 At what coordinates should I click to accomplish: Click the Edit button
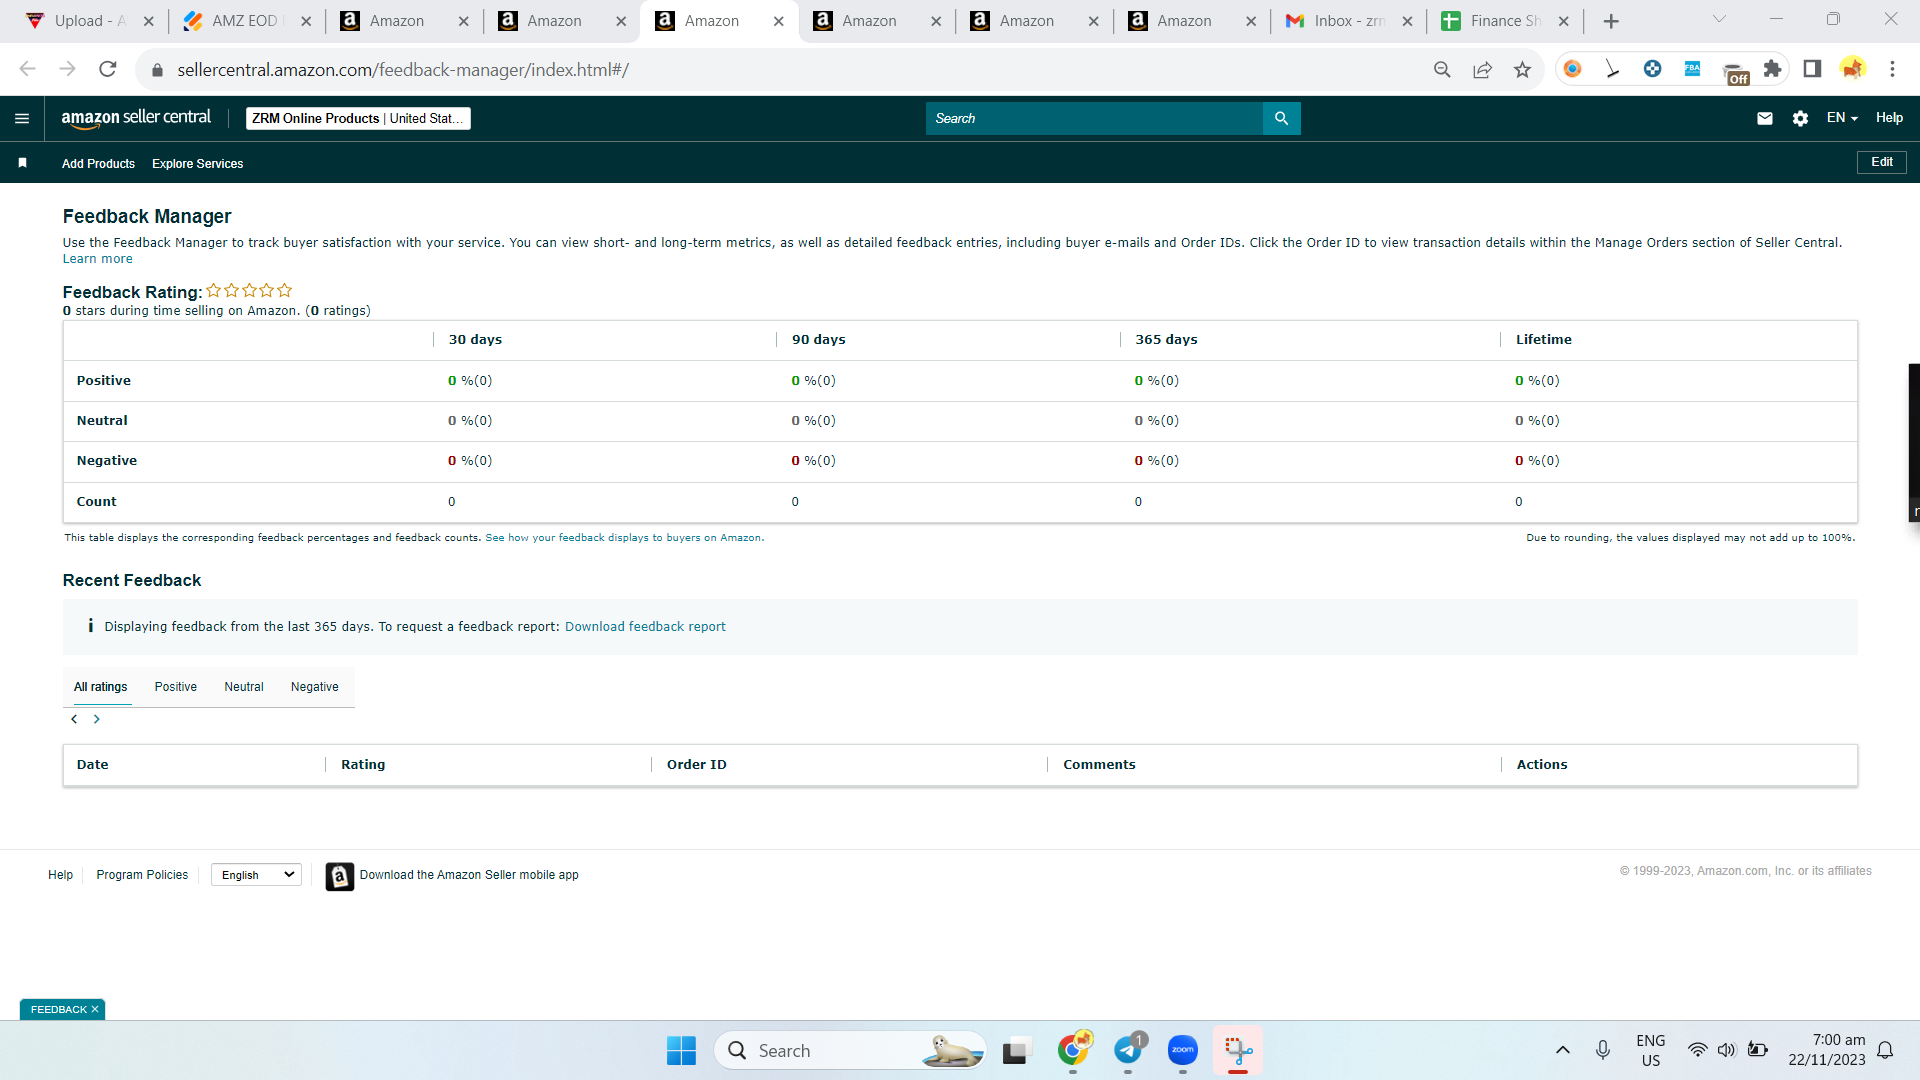click(1882, 162)
